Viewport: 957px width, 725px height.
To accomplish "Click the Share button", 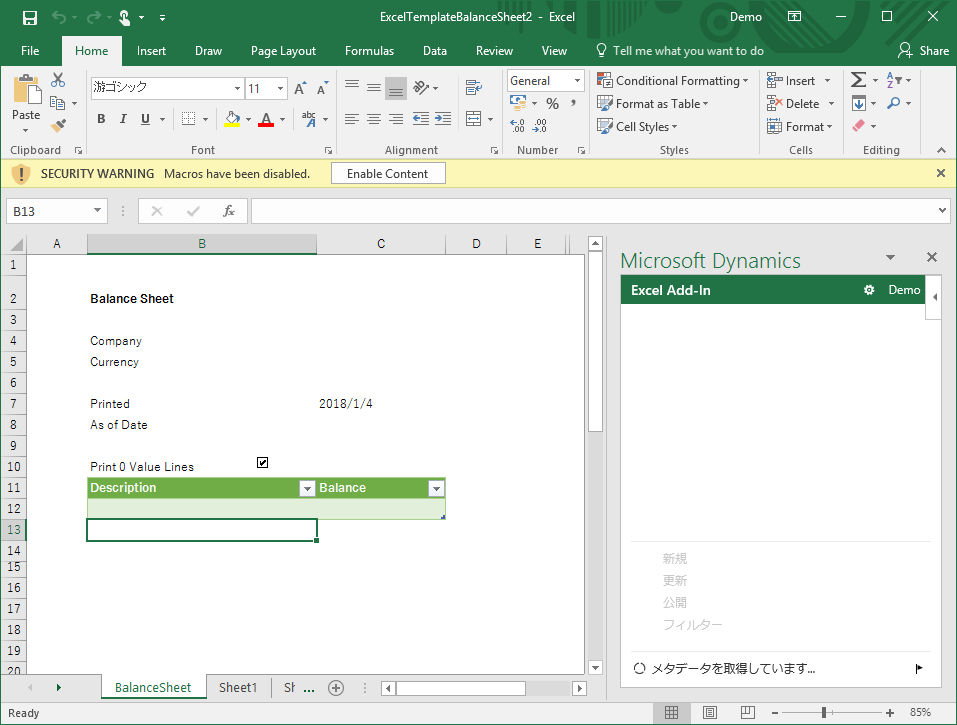I will [923, 51].
